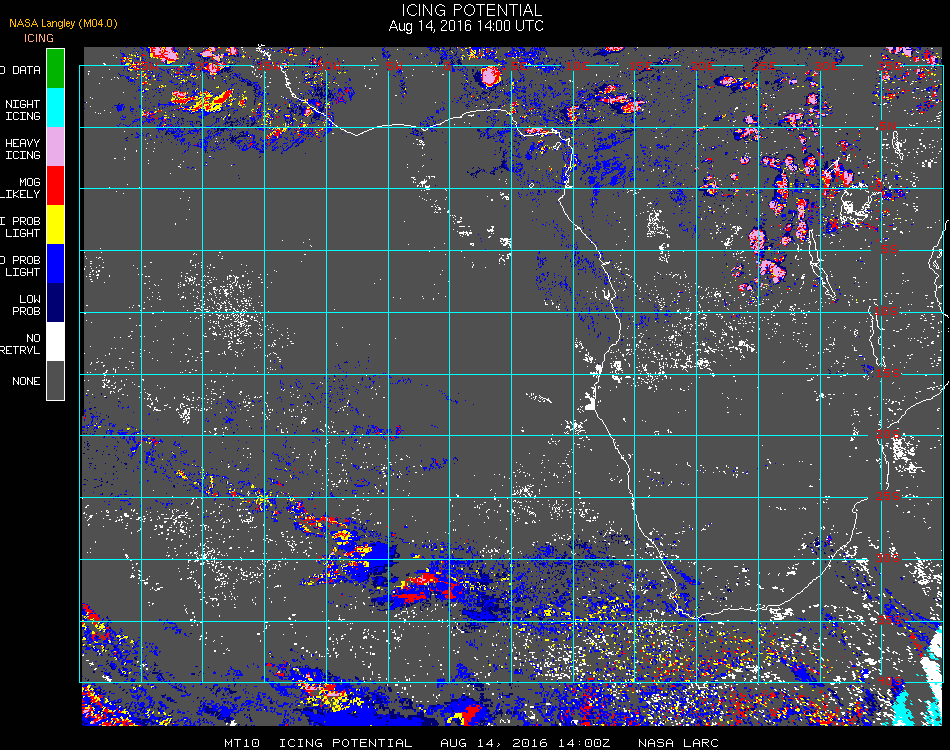
Task: Click the 'NONE' legend label
Action: (x=26, y=381)
